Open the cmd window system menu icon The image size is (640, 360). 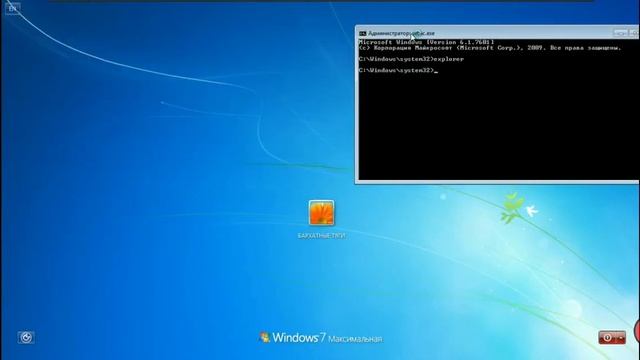tap(362, 33)
